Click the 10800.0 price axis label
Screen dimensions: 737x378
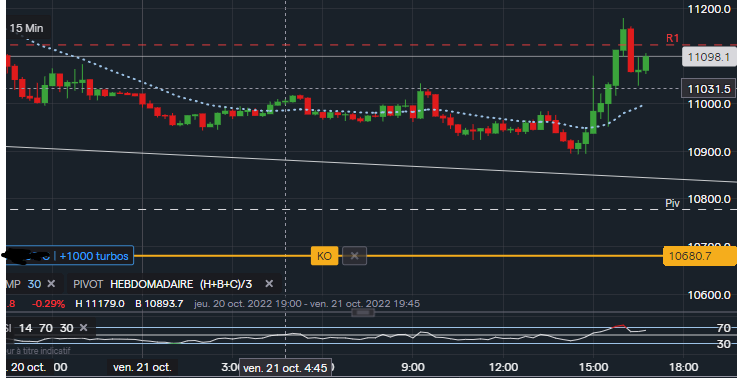coord(709,199)
